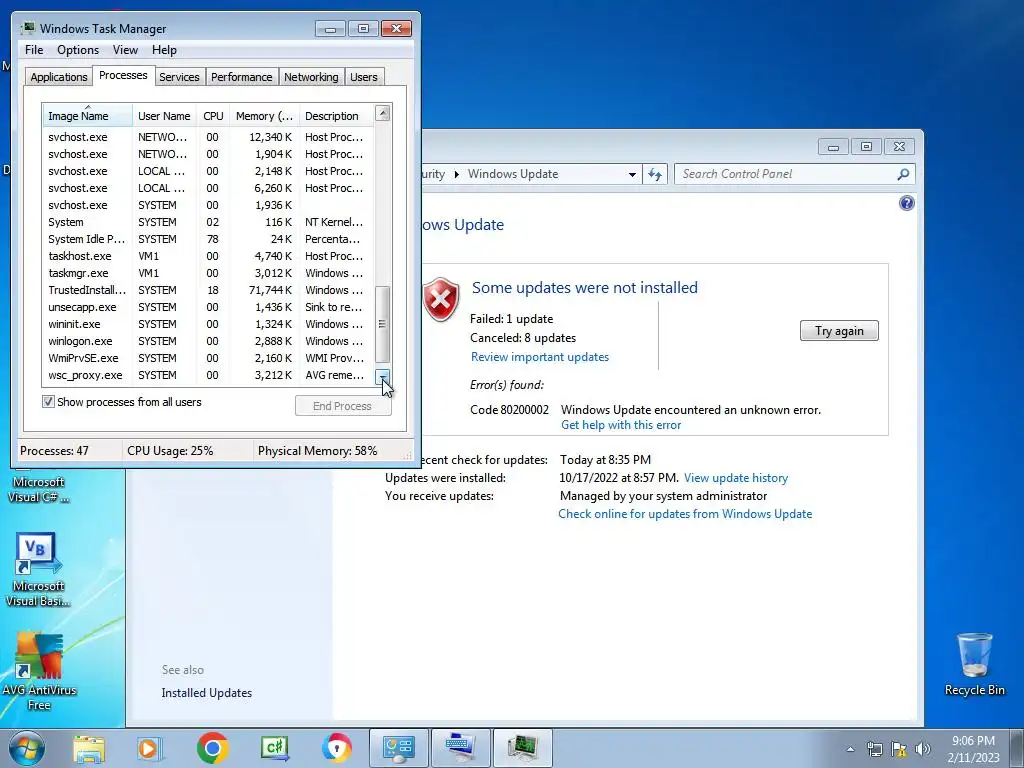1024x768 pixels.
Task: Open the Recycle Bin desktop icon
Action: 974,664
